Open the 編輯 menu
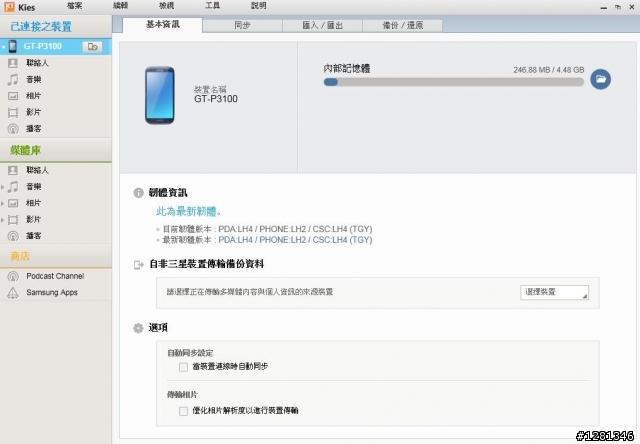This screenshot has width=640, height=444. [x=120, y=6]
